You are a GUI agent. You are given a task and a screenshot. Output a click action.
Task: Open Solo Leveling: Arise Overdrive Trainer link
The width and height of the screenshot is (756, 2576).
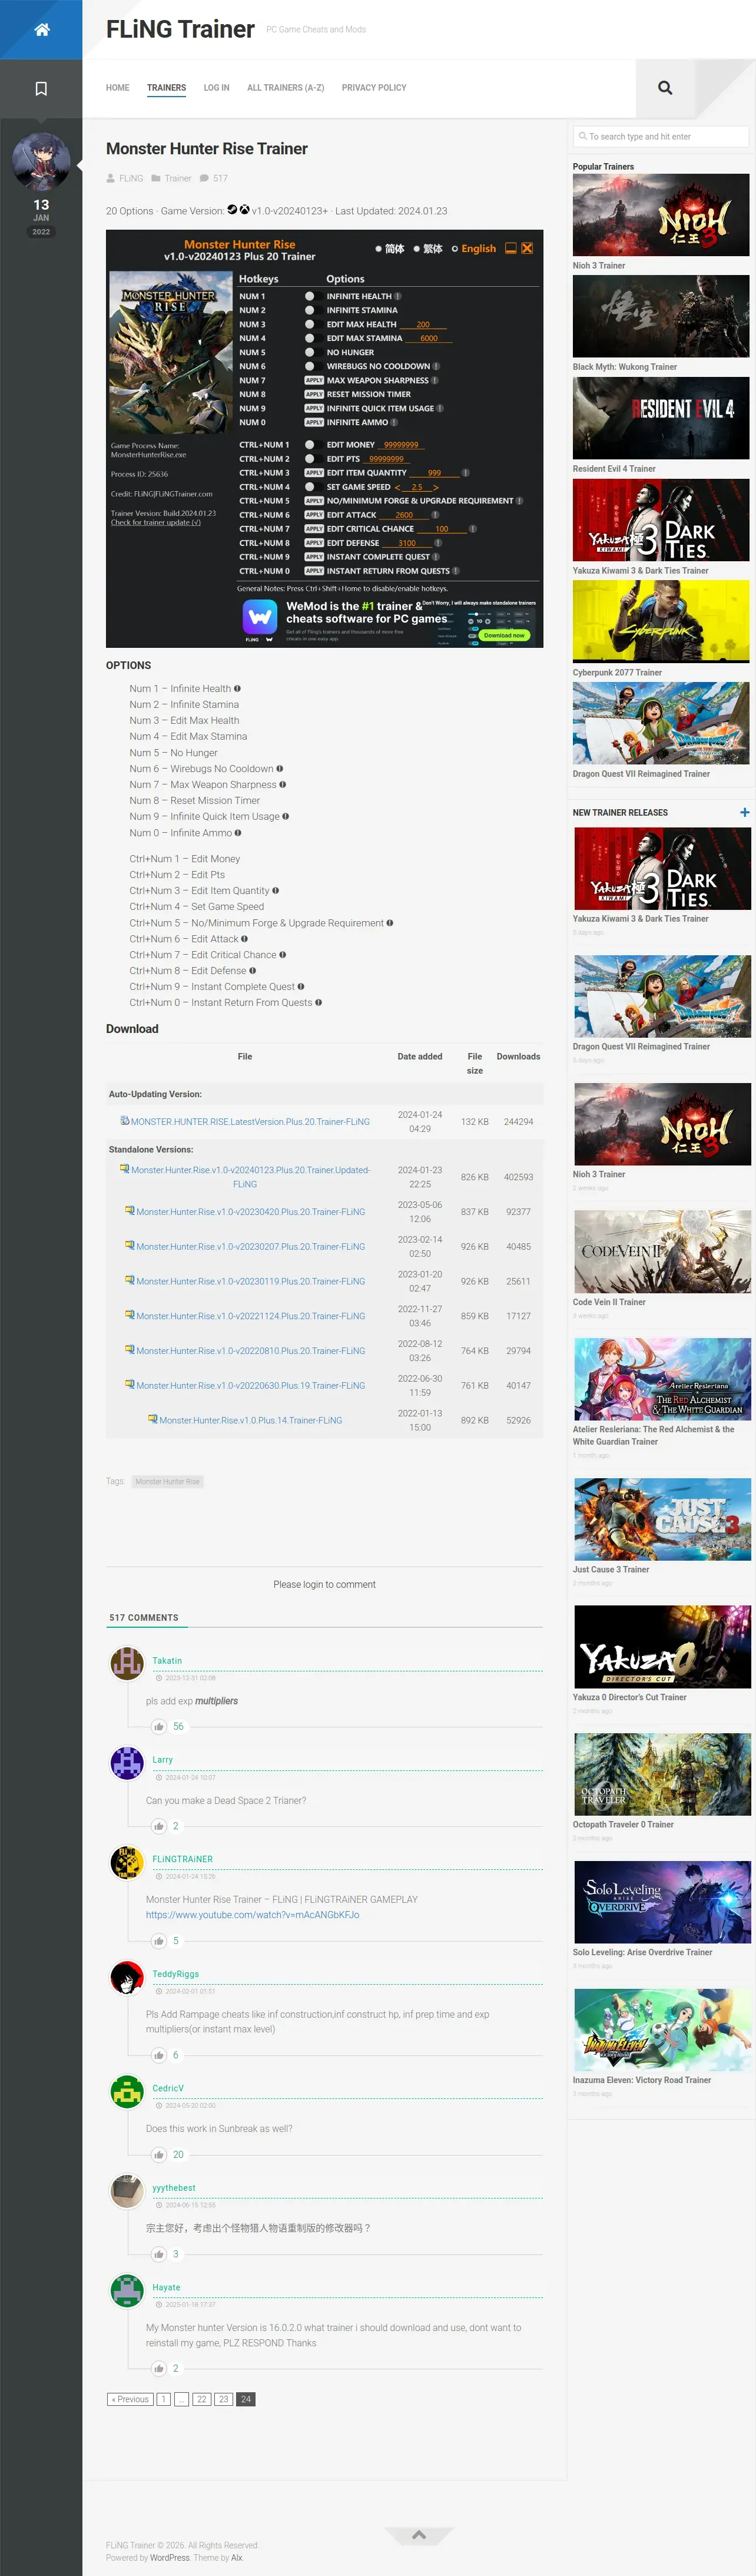(x=643, y=1952)
